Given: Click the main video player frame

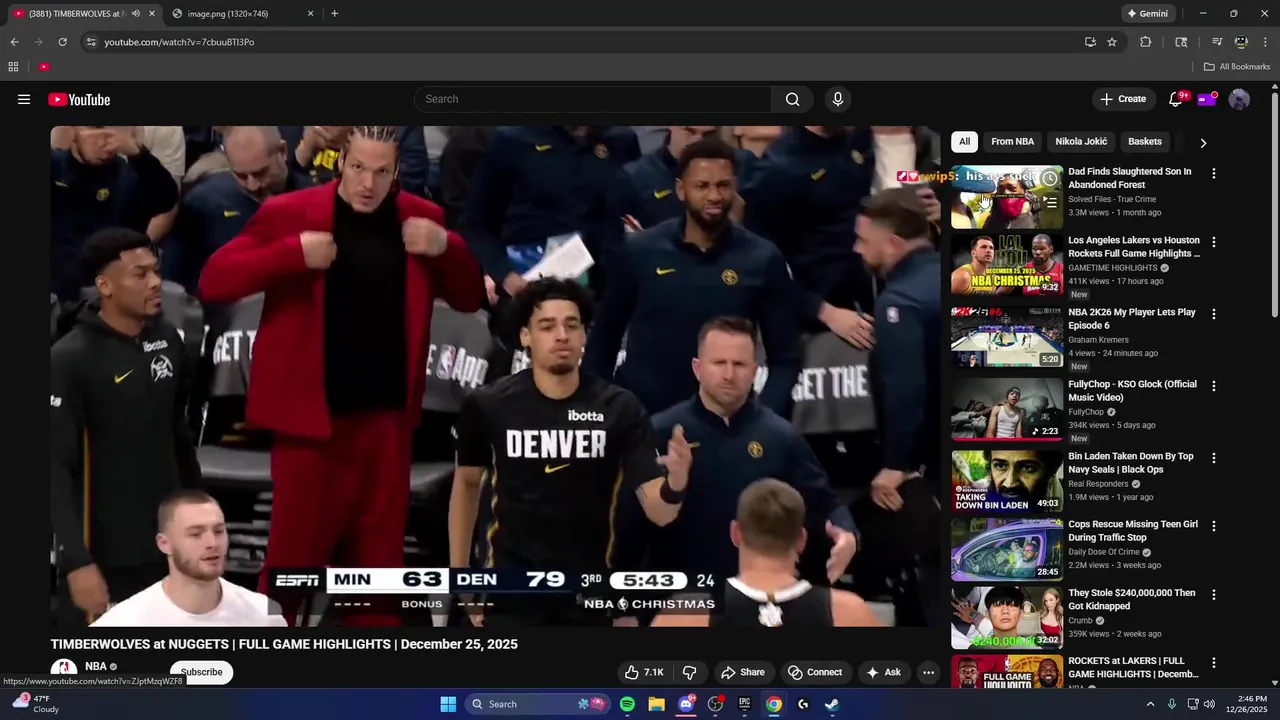Looking at the screenshot, I should pyautogui.click(x=495, y=376).
